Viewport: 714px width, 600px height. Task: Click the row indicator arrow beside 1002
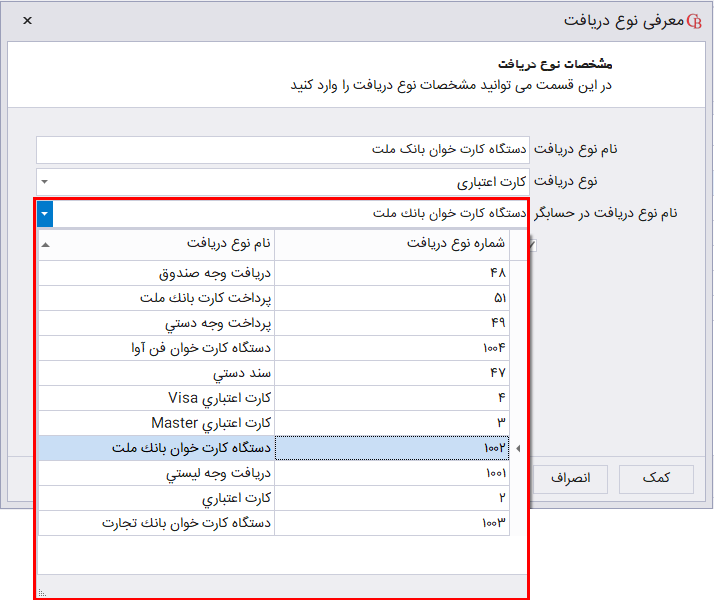tap(517, 448)
